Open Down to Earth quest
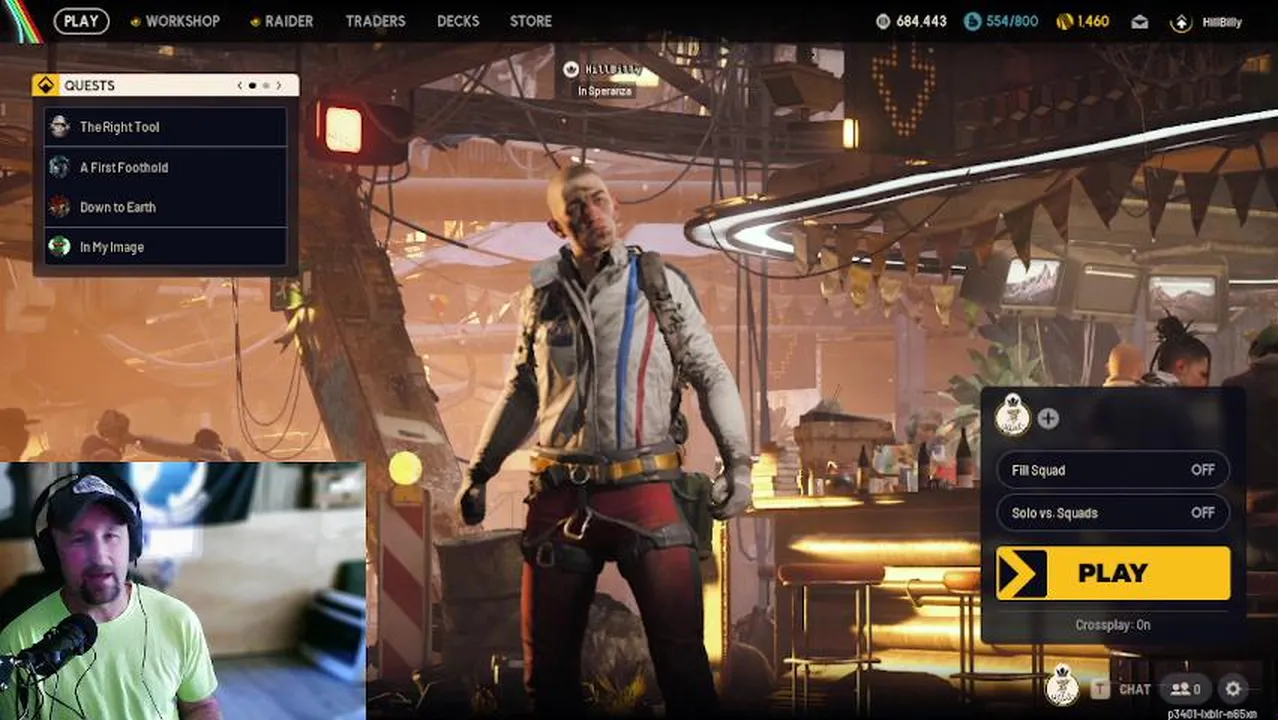The height and width of the screenshot is (720, 1278). click(x=166, y=207)
